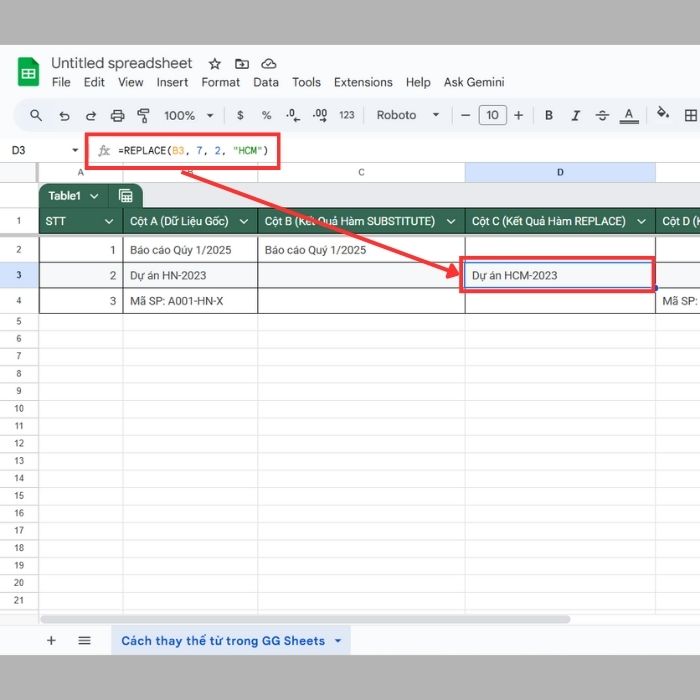
Task: Select row 10 header
Action: [x=19, y=408]
